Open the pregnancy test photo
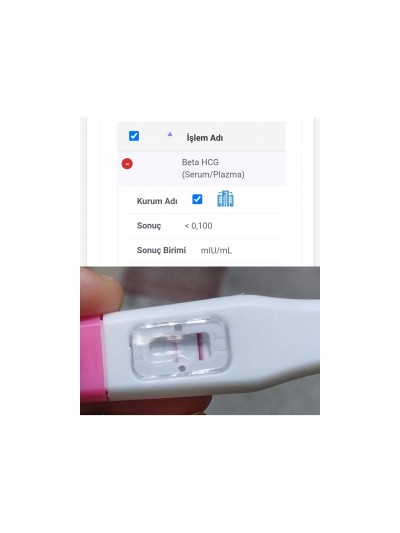 200,341
